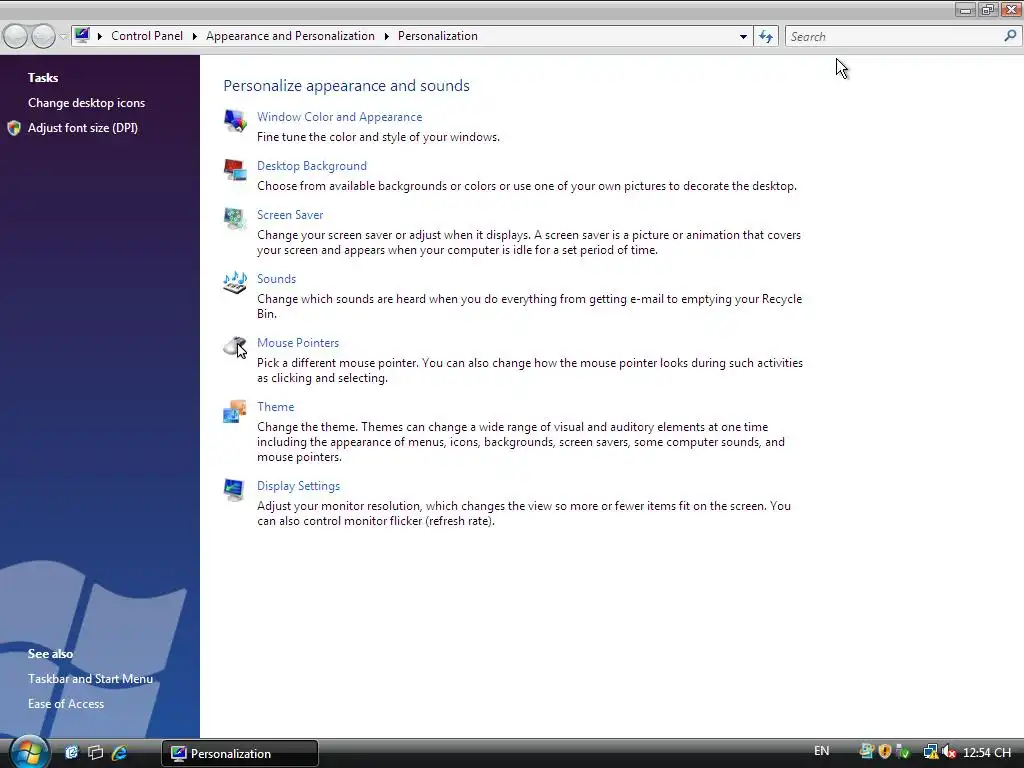Select Adjust font size (DPI) task

83,128
